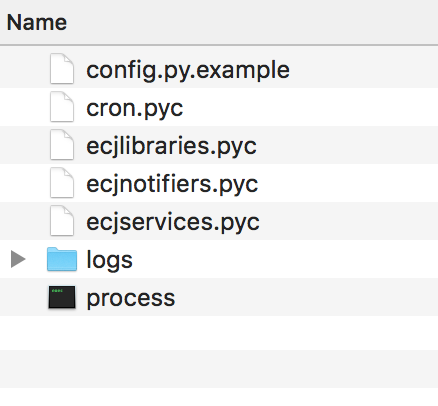Click the ecjservices.pyc document icon
The height and width of the screenshot is (406, 438).
(62, 221)
